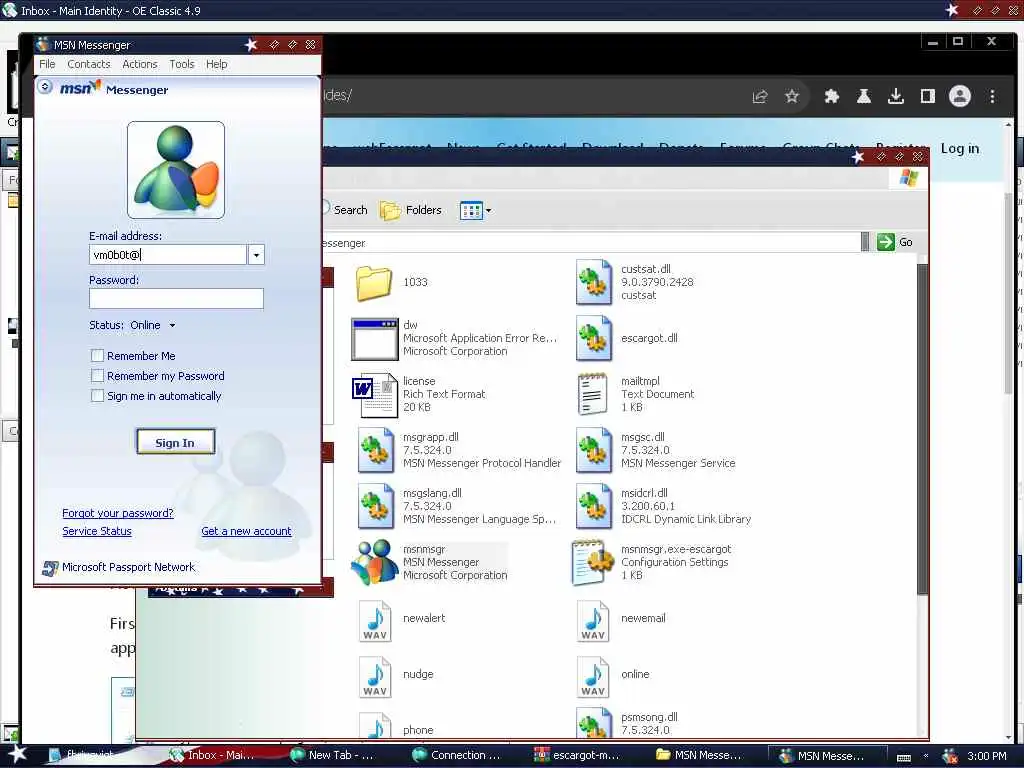Enable the Remember Me checkbox
1024x768 pixels.
pos(97,356)
